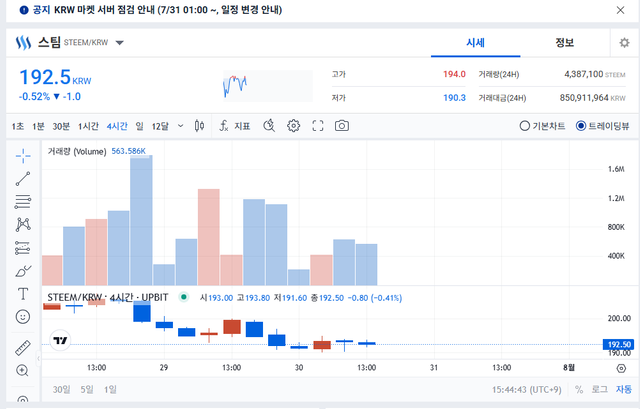Open the STEEM/KRW market dropdown
Viewport: 640px width, 409px height.
pos(120,42)
